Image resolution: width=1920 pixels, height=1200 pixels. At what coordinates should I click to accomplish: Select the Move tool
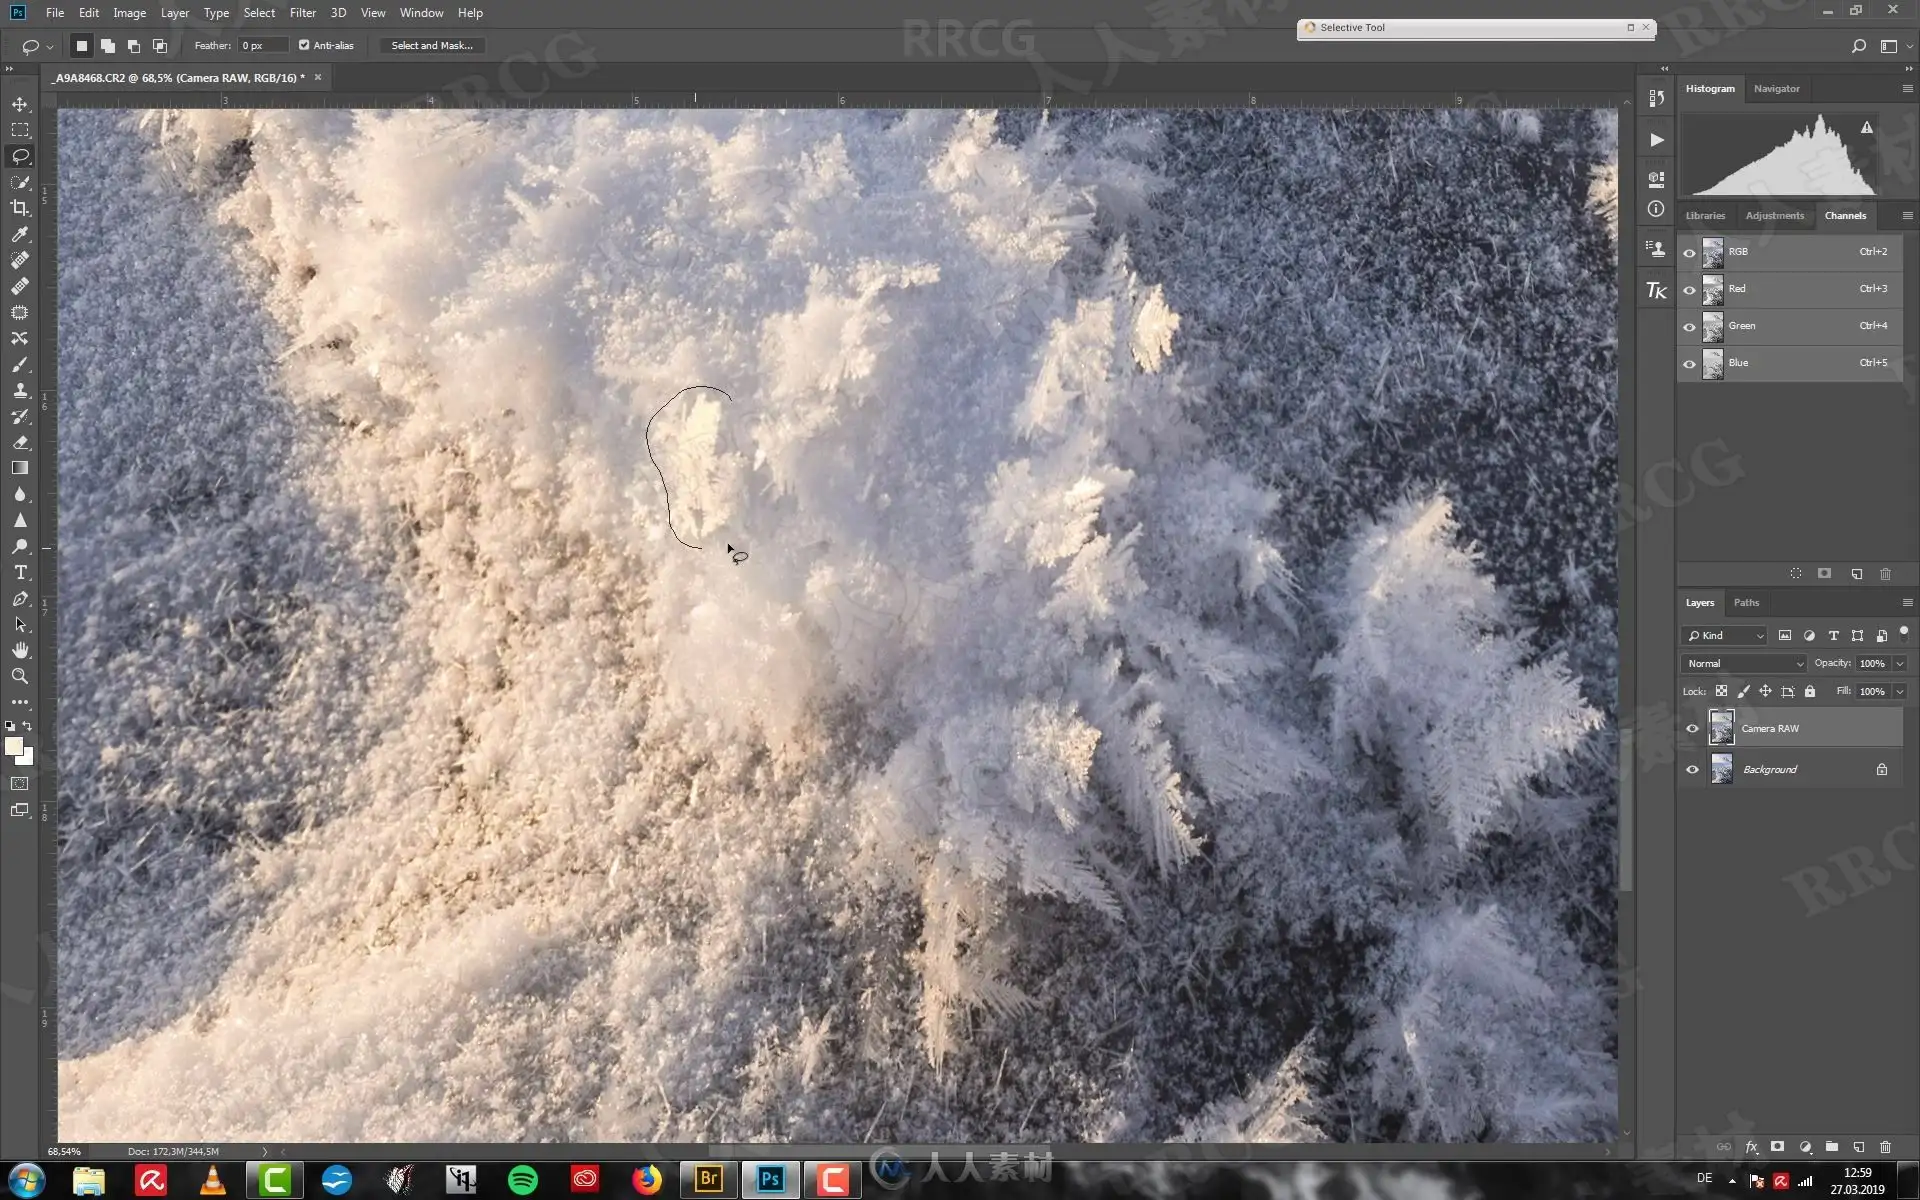tap(20, 104)
